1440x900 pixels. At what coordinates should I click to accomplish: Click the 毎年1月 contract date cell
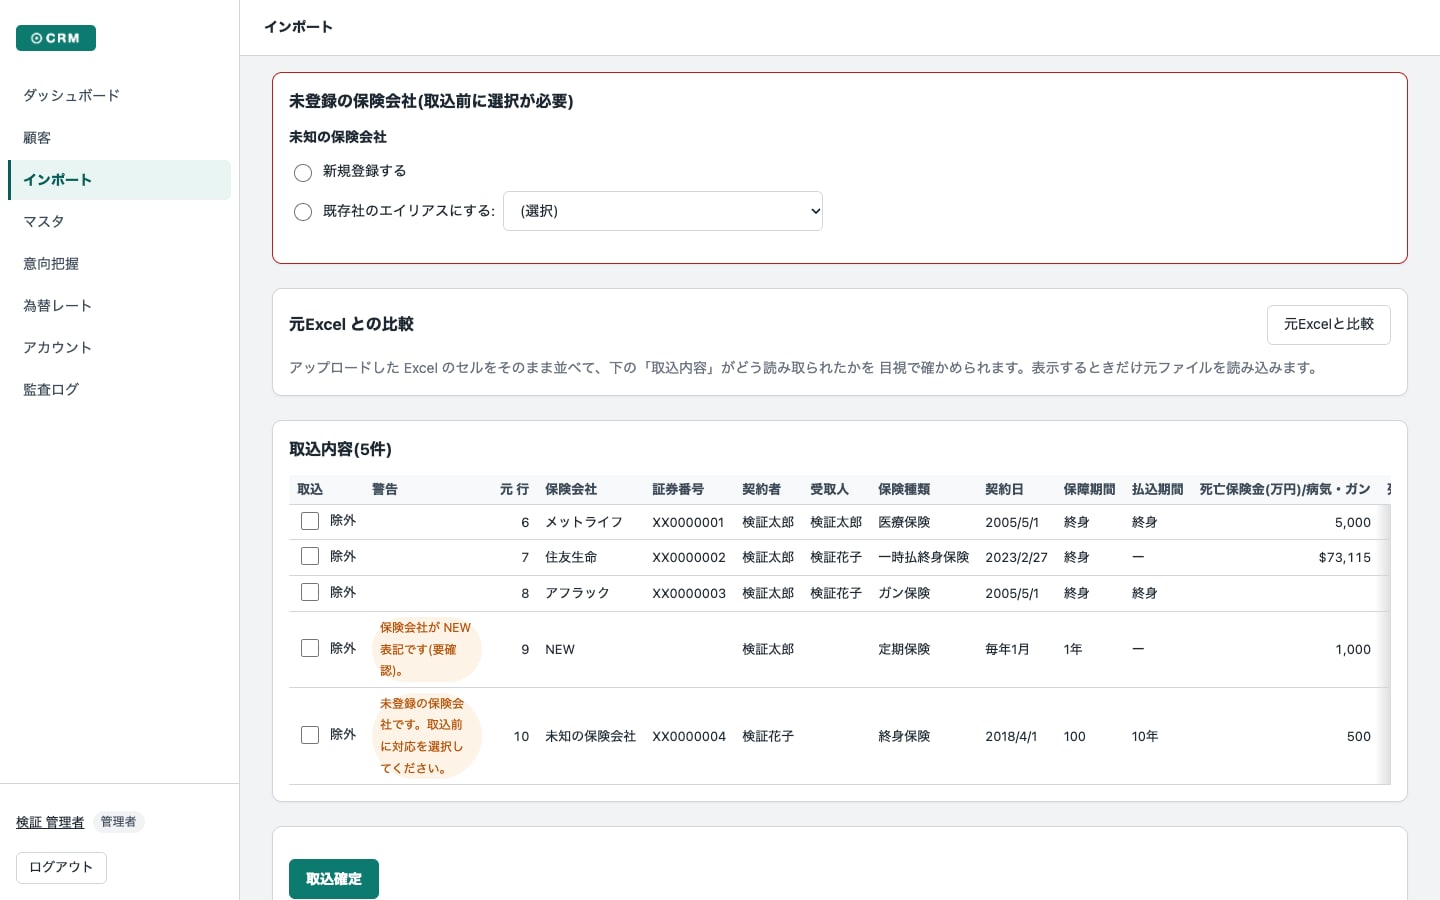coord(1007,649)
